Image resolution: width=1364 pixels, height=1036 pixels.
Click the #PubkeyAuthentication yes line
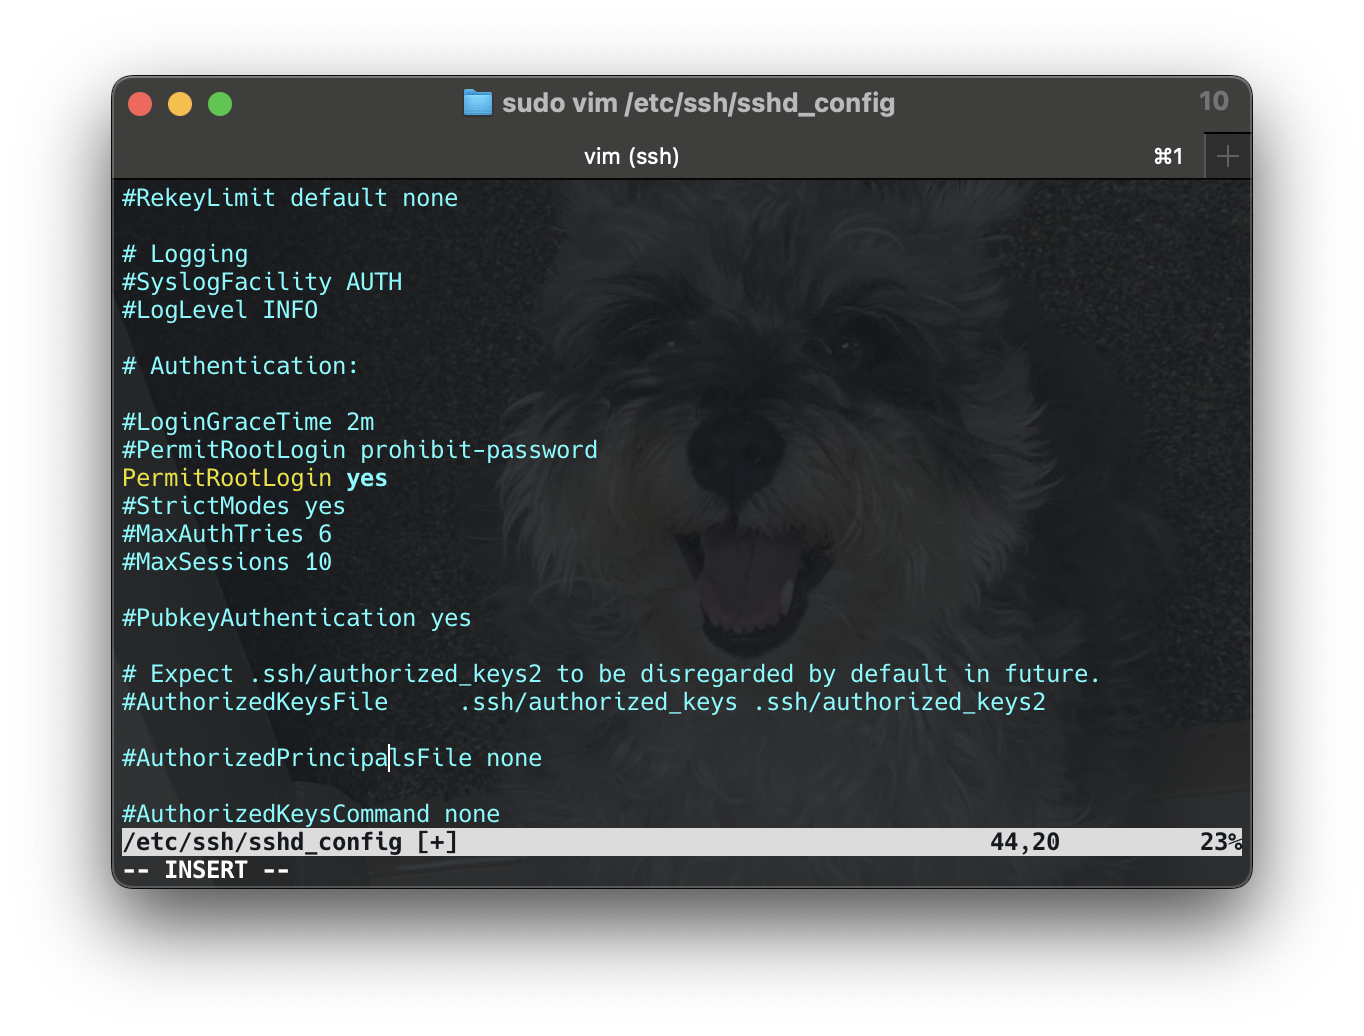click(295, 617)
